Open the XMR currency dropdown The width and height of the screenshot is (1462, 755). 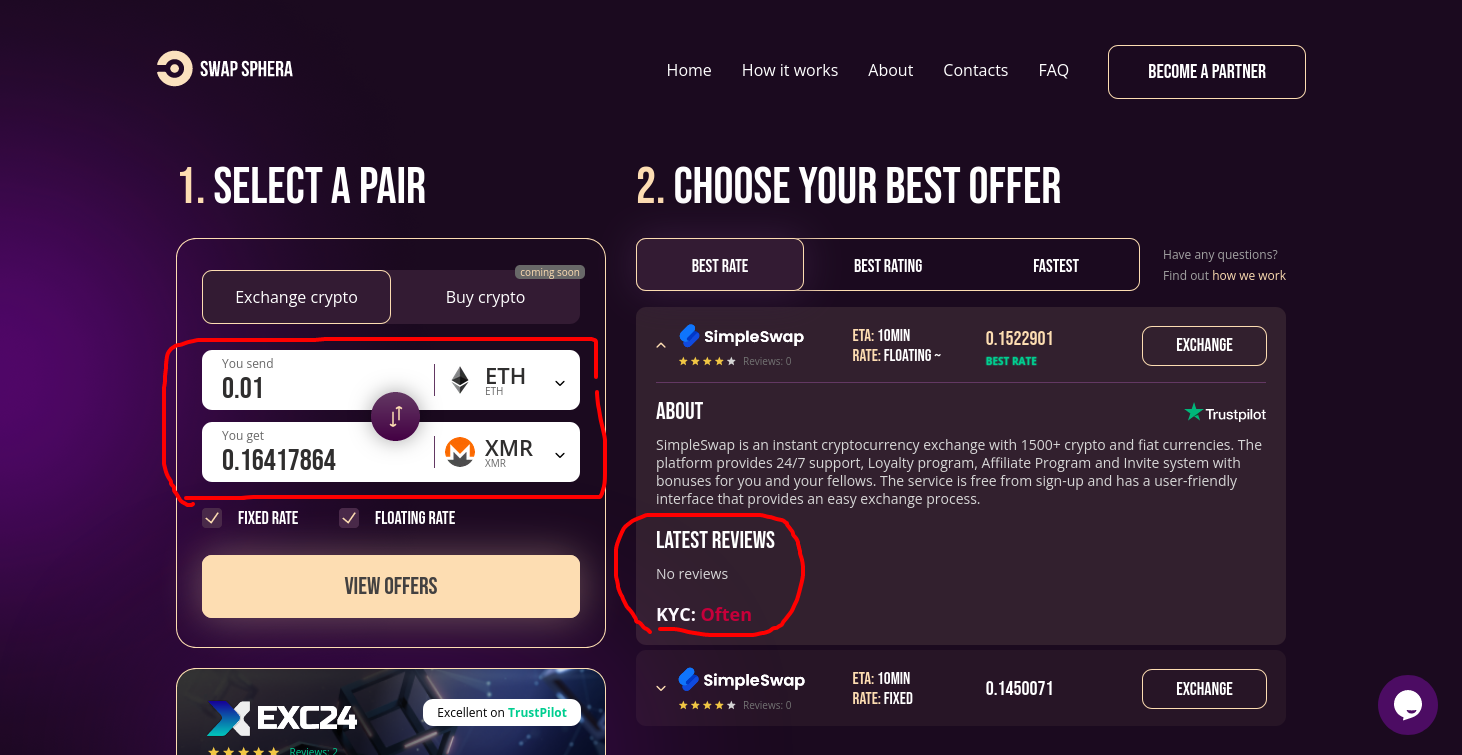pos(560,455)
